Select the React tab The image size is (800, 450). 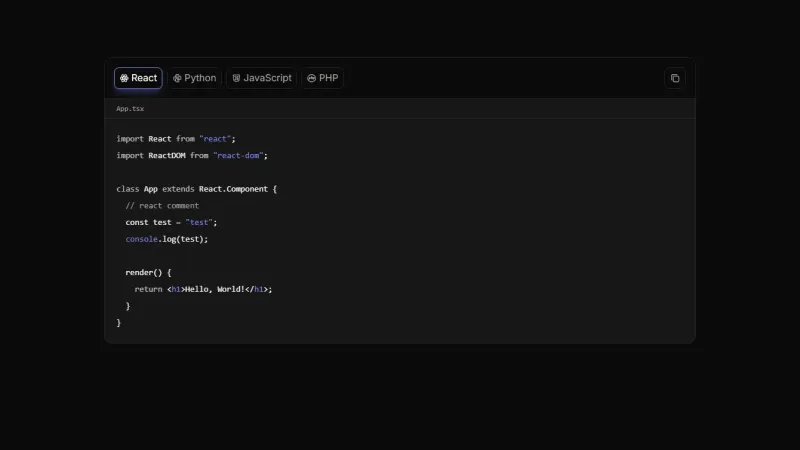(138, 78)
